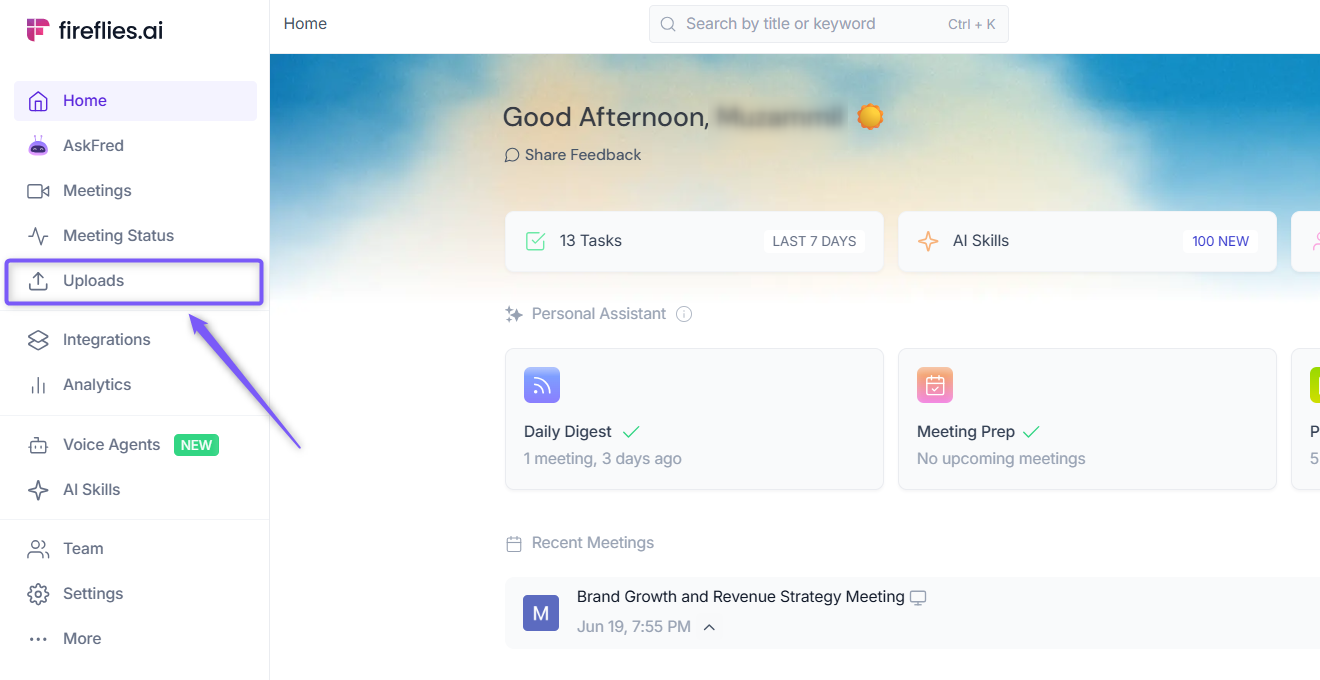1320x680 pixels.
Task: Click the Personal Assistant info icon
Action: coord(684,314)
